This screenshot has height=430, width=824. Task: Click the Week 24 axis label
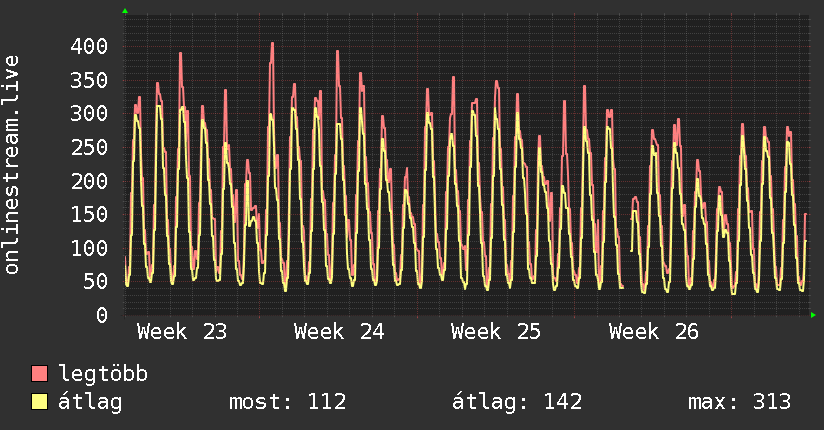[x=339, y=332]
